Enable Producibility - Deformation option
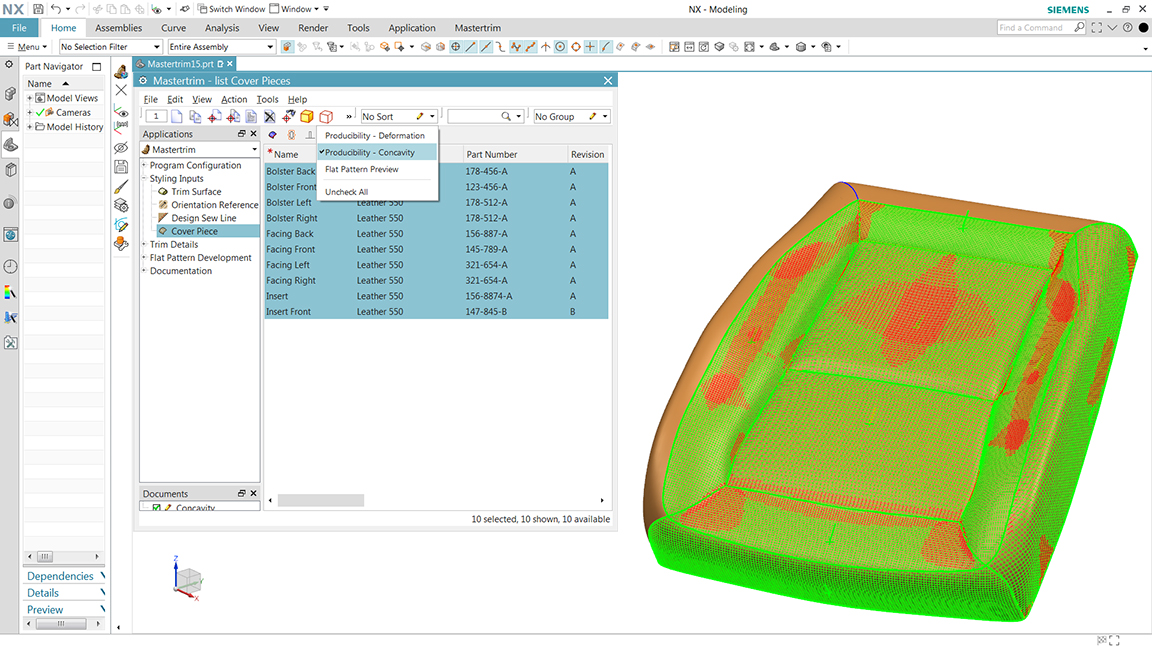The image size is (1152, 647). point(374,136)
